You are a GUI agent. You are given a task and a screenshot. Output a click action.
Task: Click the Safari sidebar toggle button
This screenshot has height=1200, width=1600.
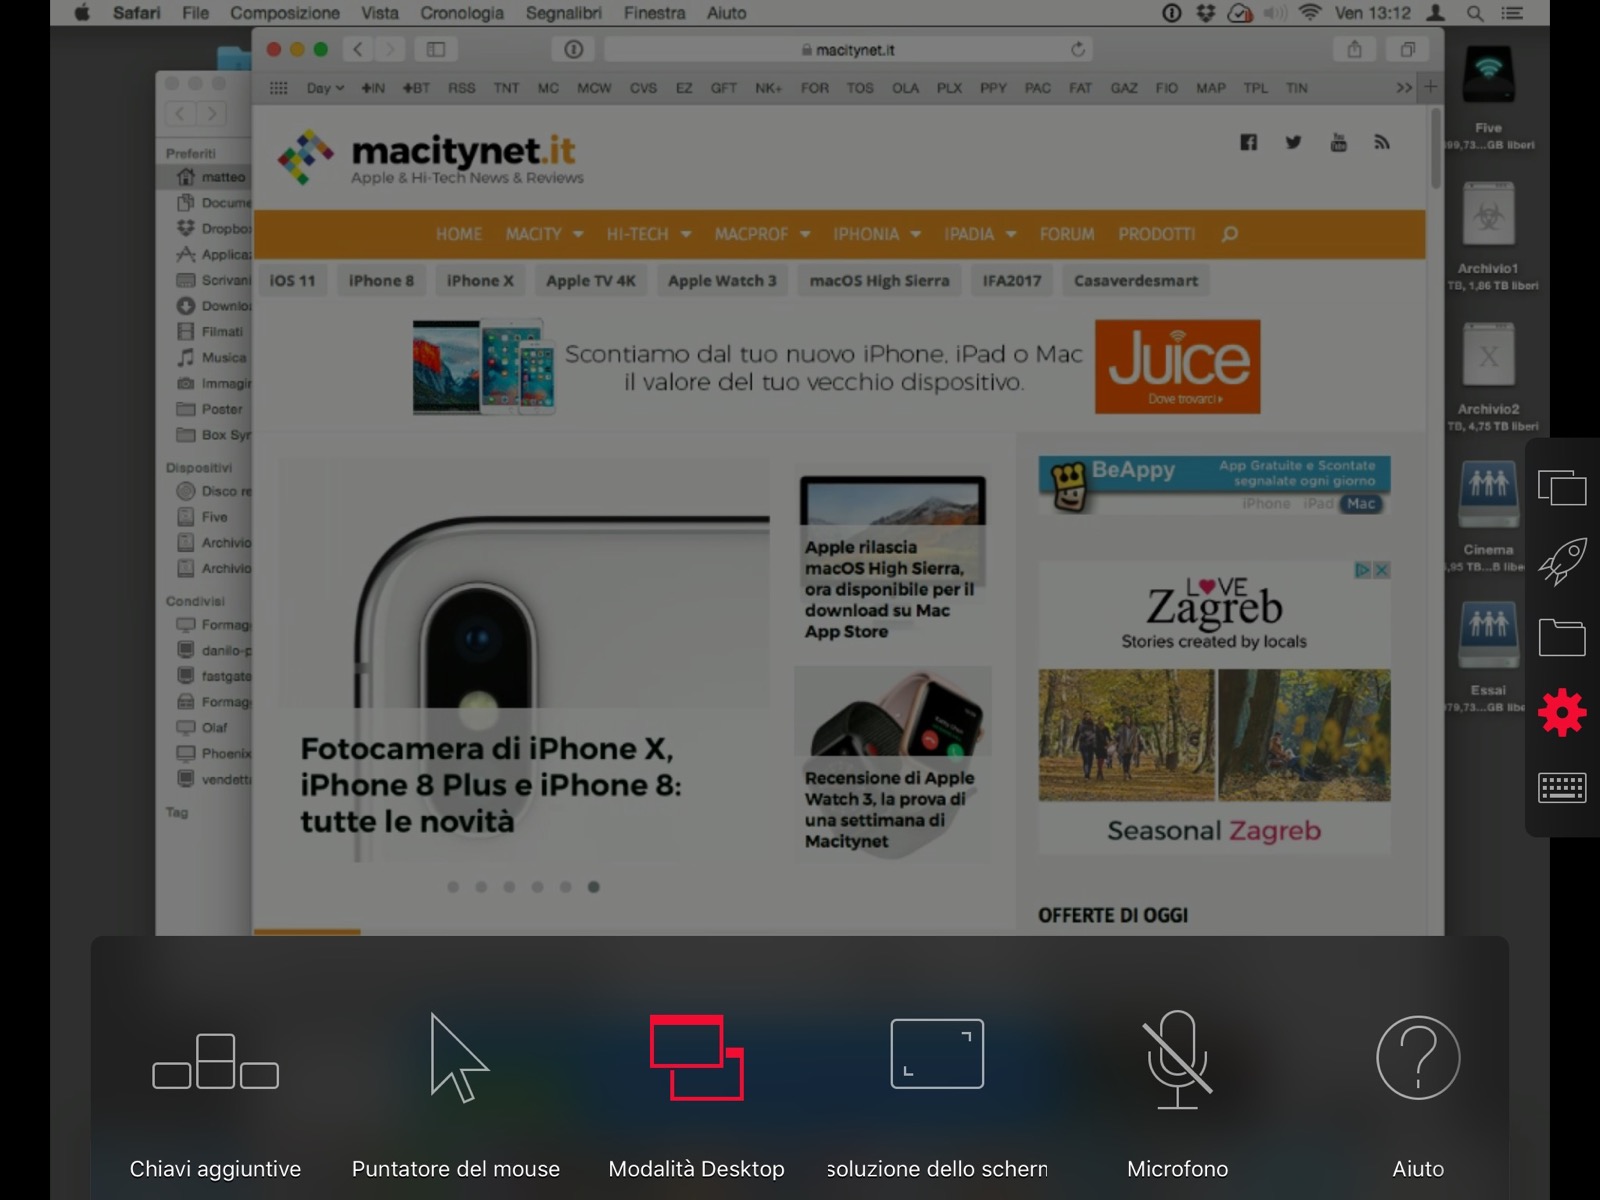click(436, 49)
